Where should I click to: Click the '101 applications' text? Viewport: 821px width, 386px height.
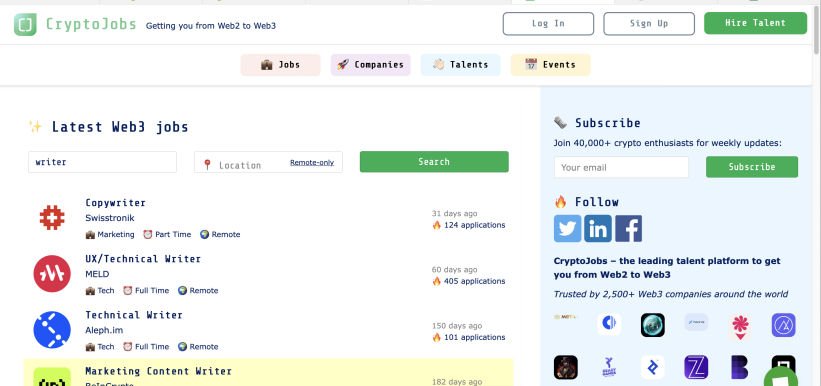[x=474, y=337]
